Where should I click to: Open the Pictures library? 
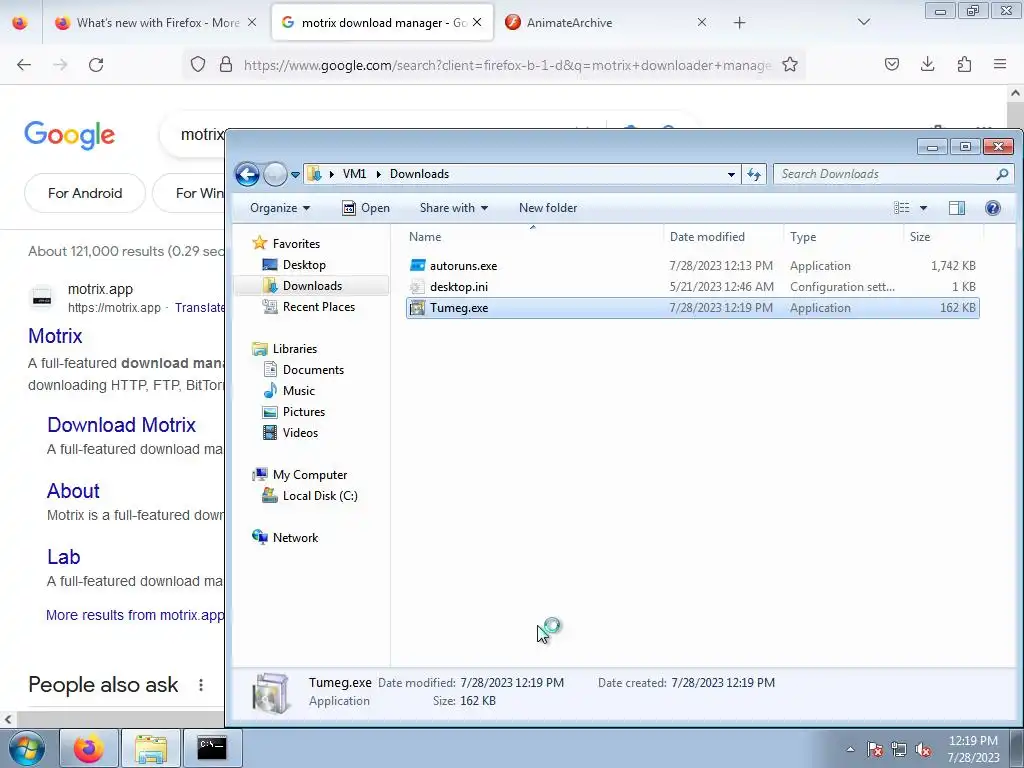[x=304, y=411]
